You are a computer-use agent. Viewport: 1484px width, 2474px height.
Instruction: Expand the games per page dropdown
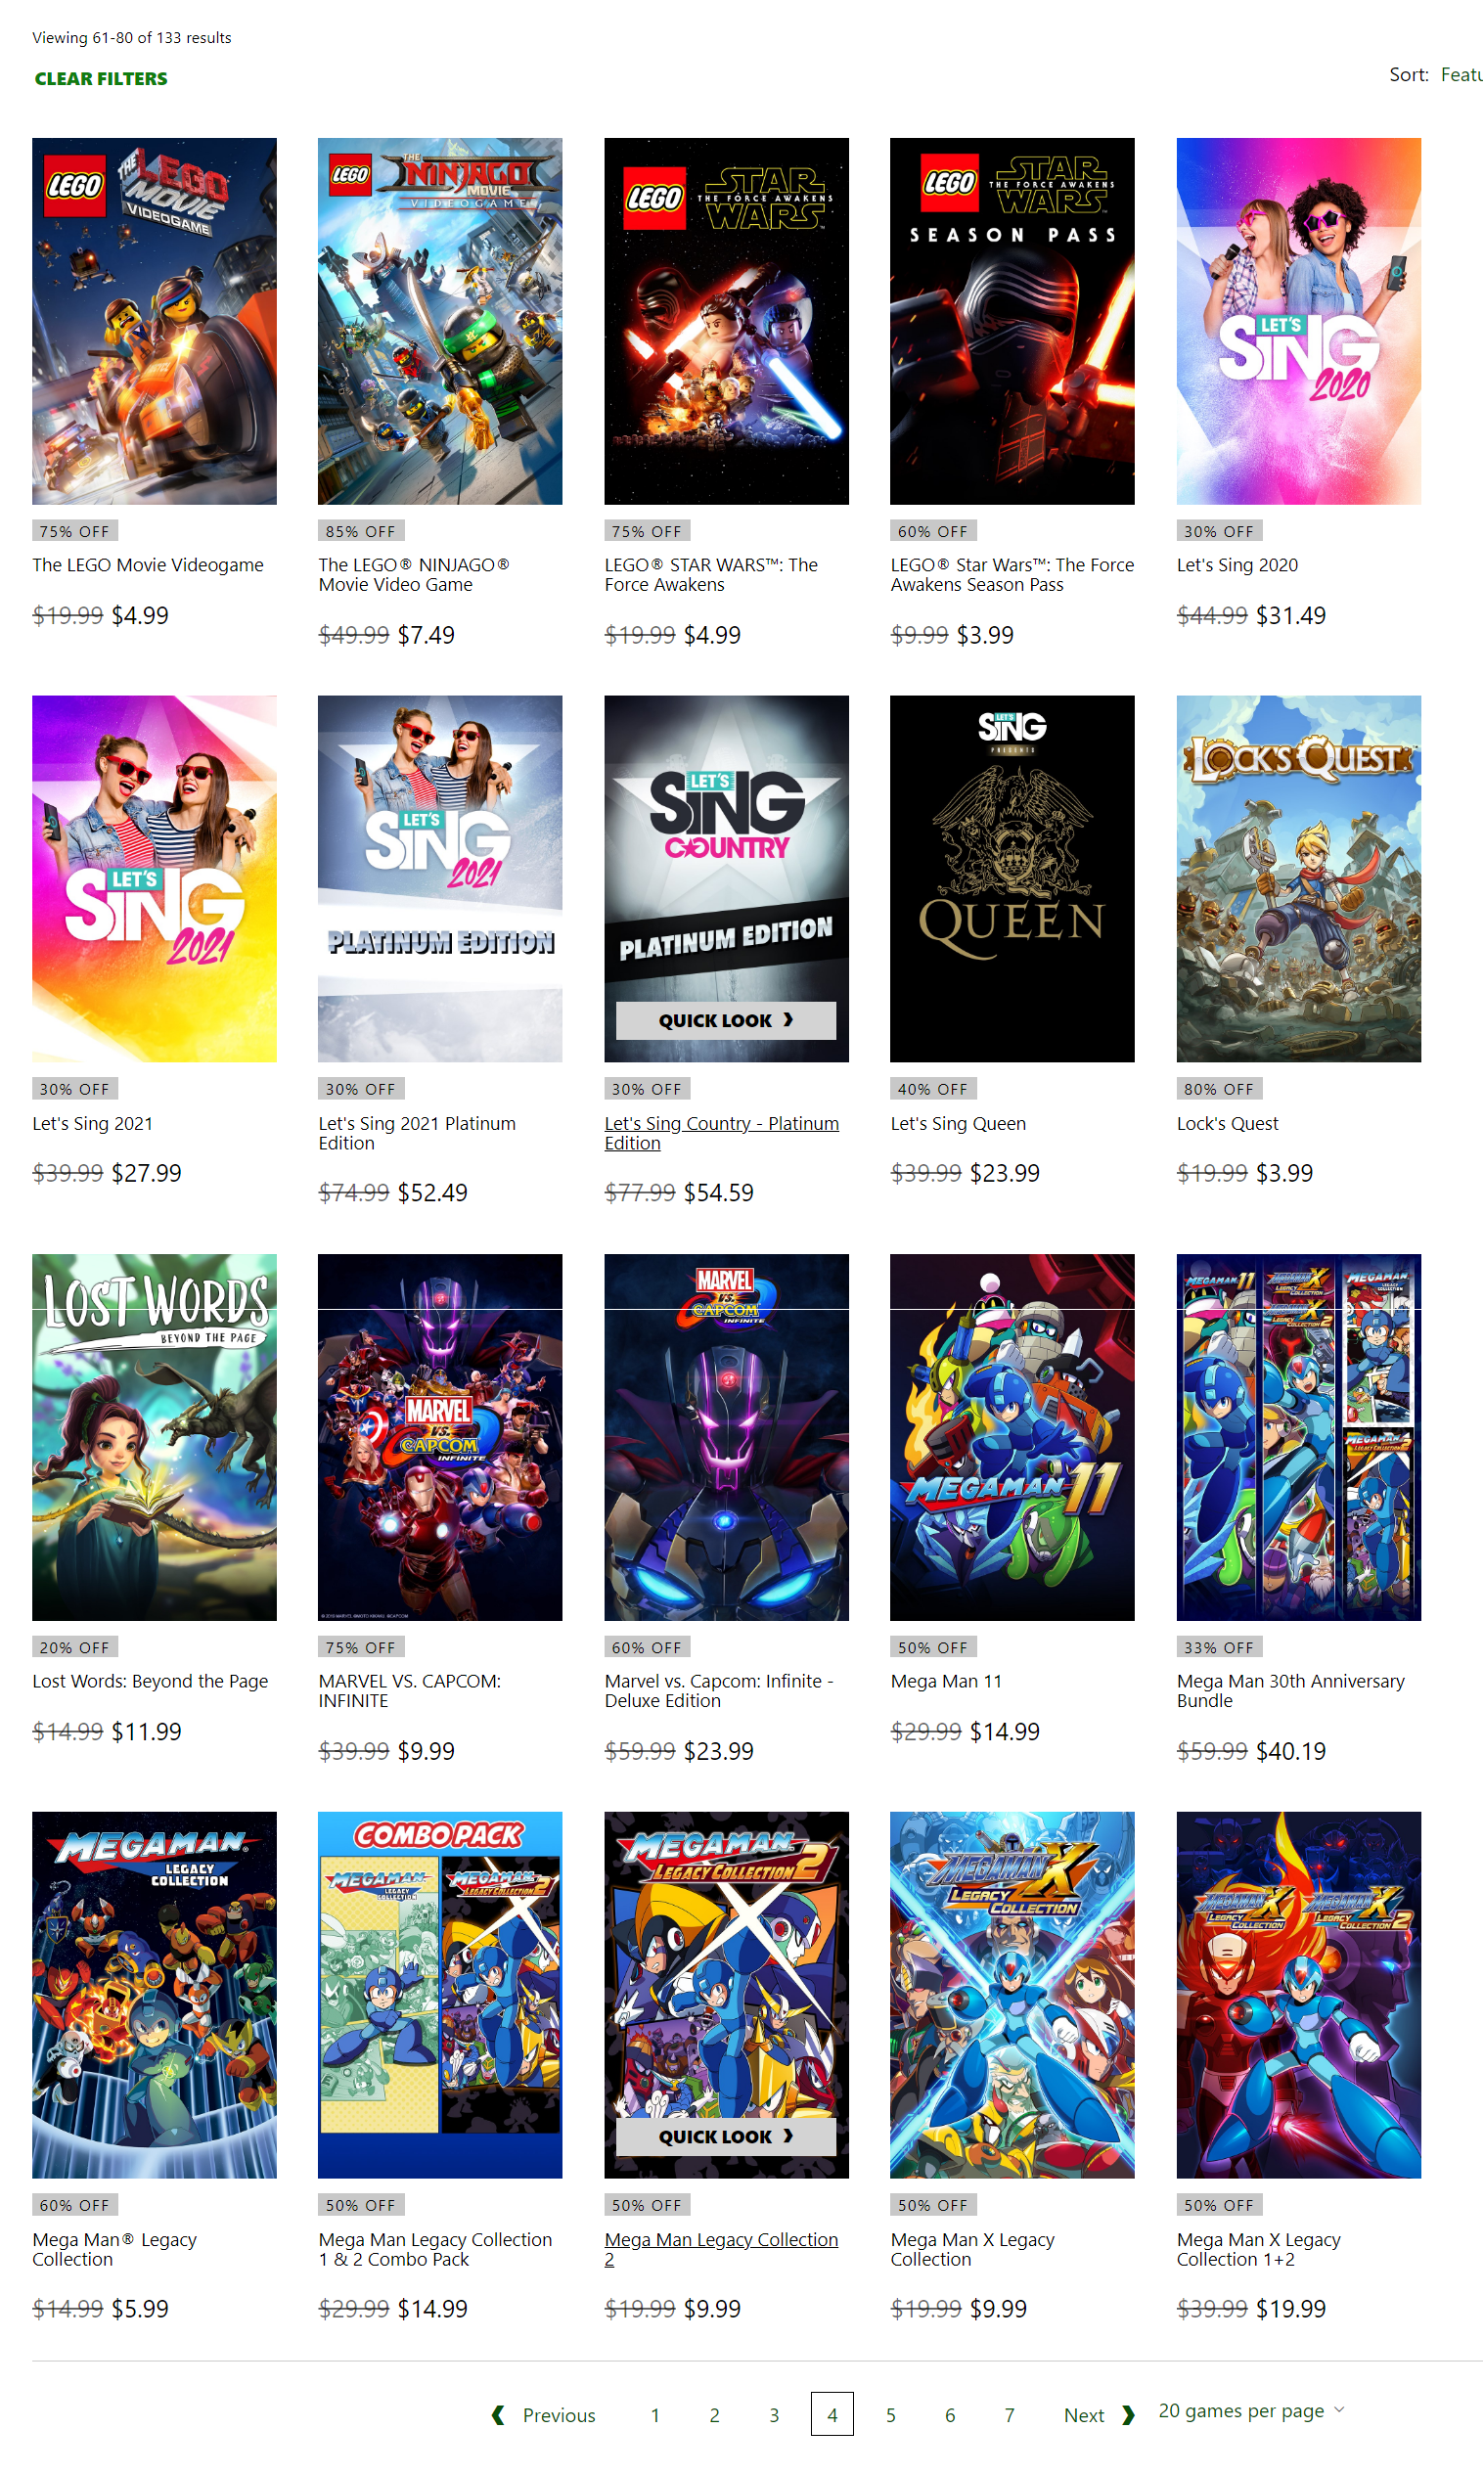(1251, 2411)
